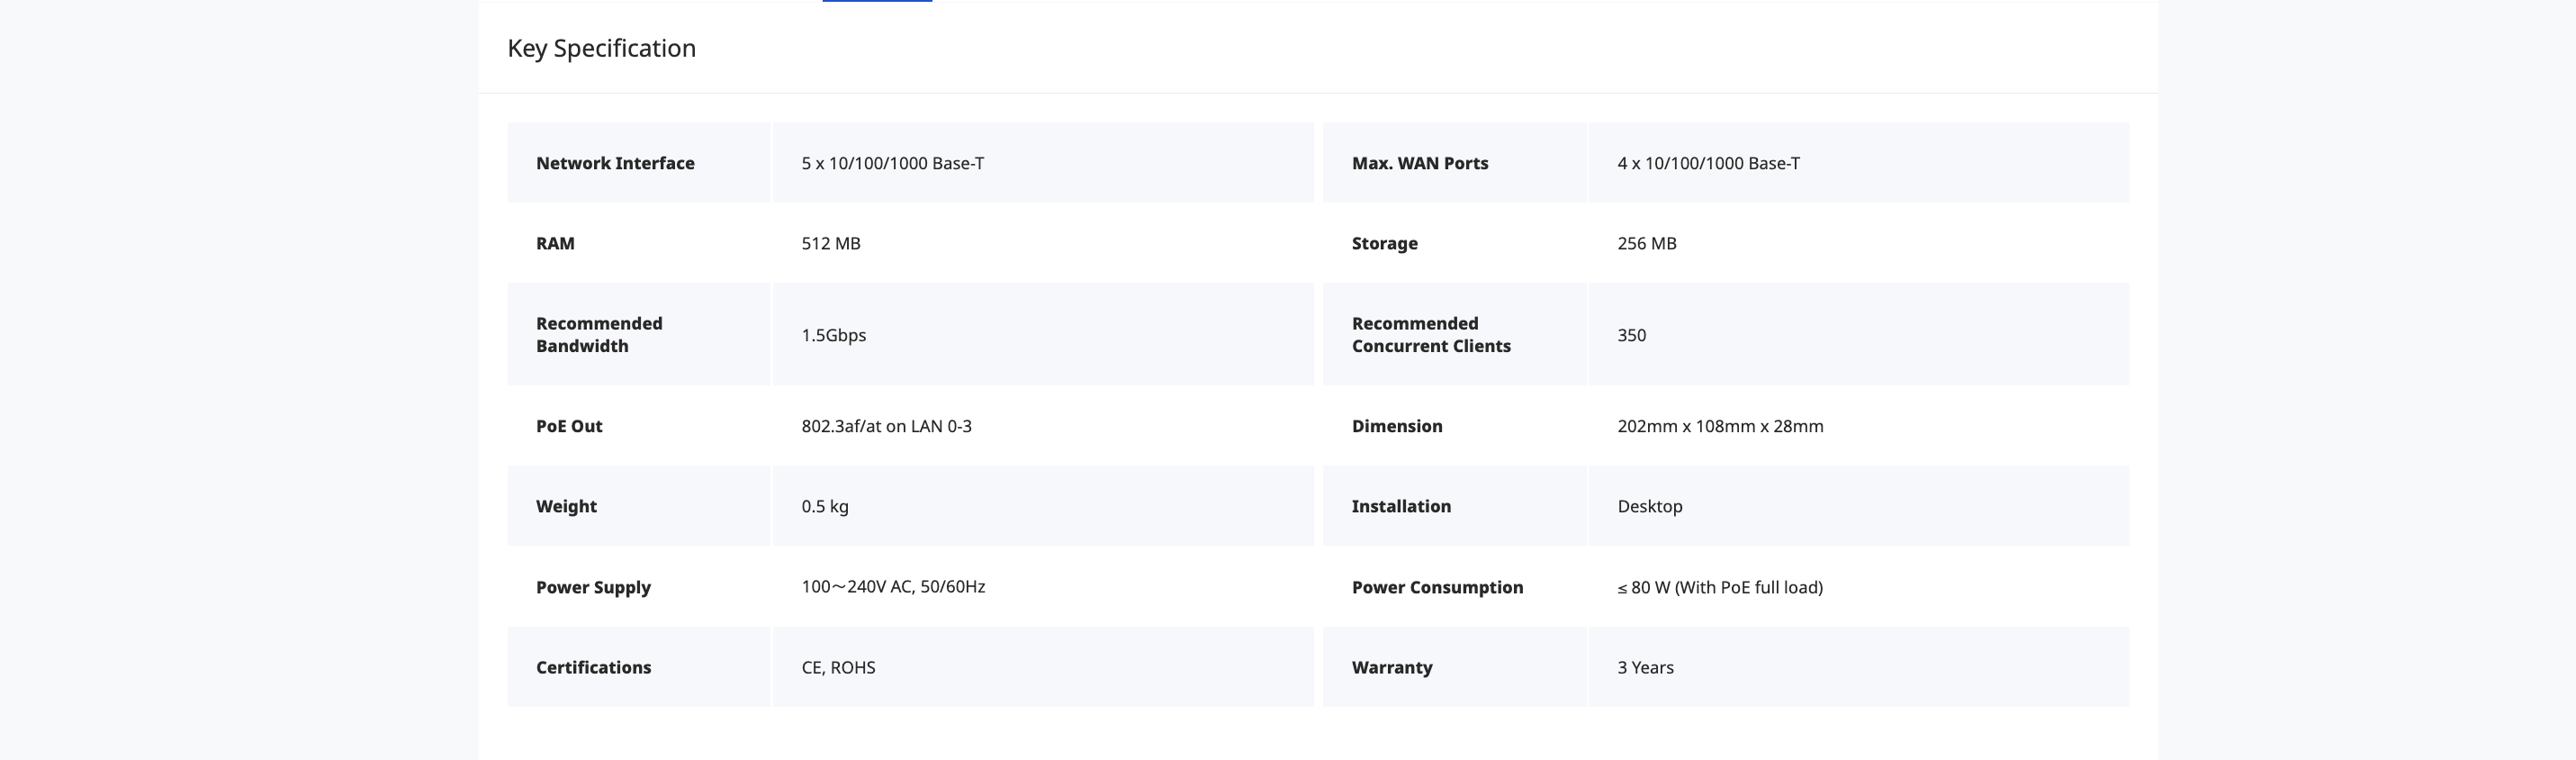Image resolution: width=2576 pixels, height=760 pixels.
Task: Select the 3 Years warranty value
Action: click(x=1645, y=667)
